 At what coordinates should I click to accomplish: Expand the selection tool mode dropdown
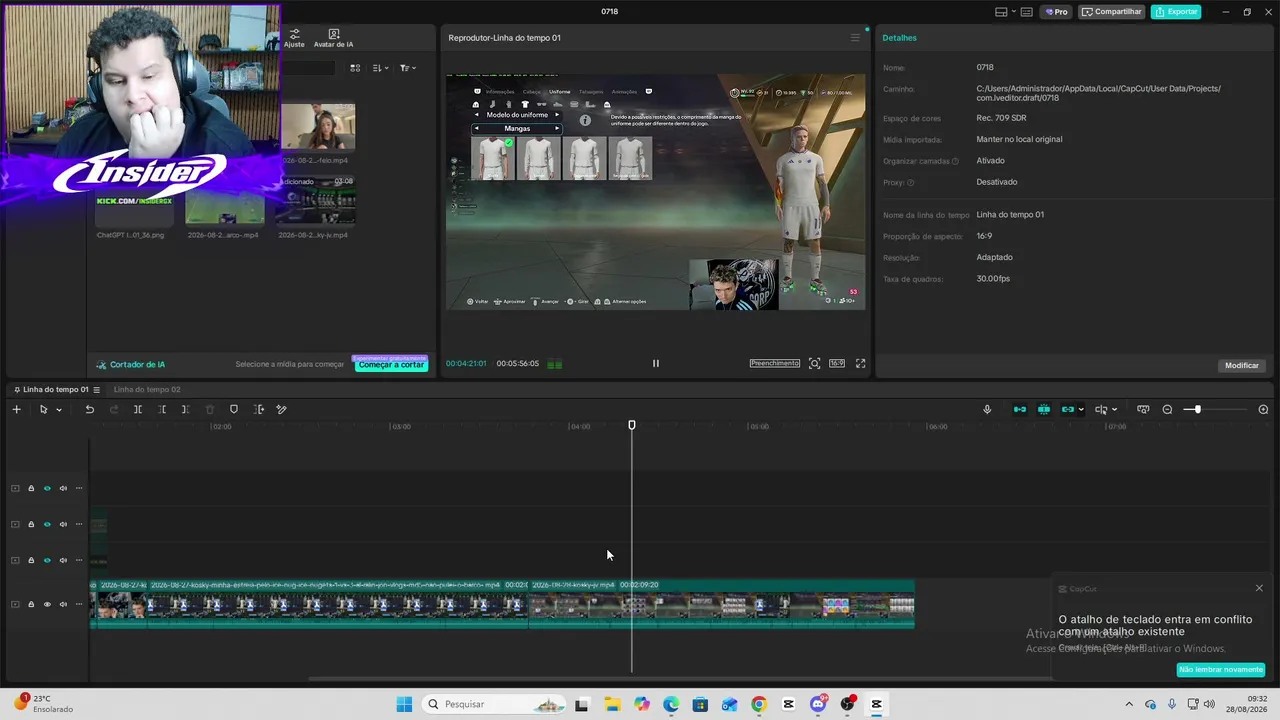59,410
